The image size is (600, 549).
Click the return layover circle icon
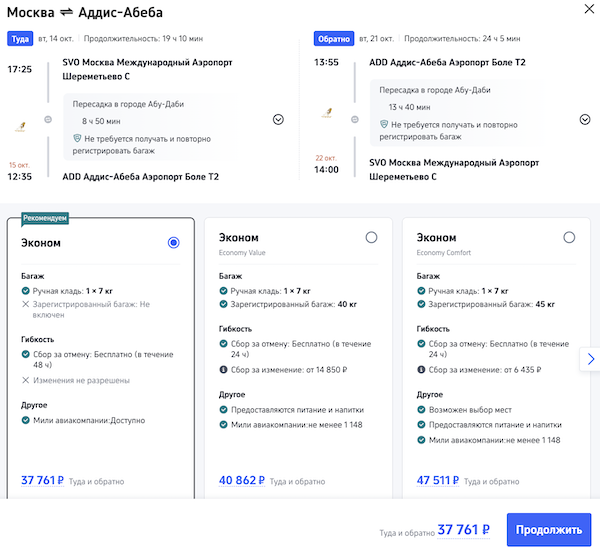354,120
